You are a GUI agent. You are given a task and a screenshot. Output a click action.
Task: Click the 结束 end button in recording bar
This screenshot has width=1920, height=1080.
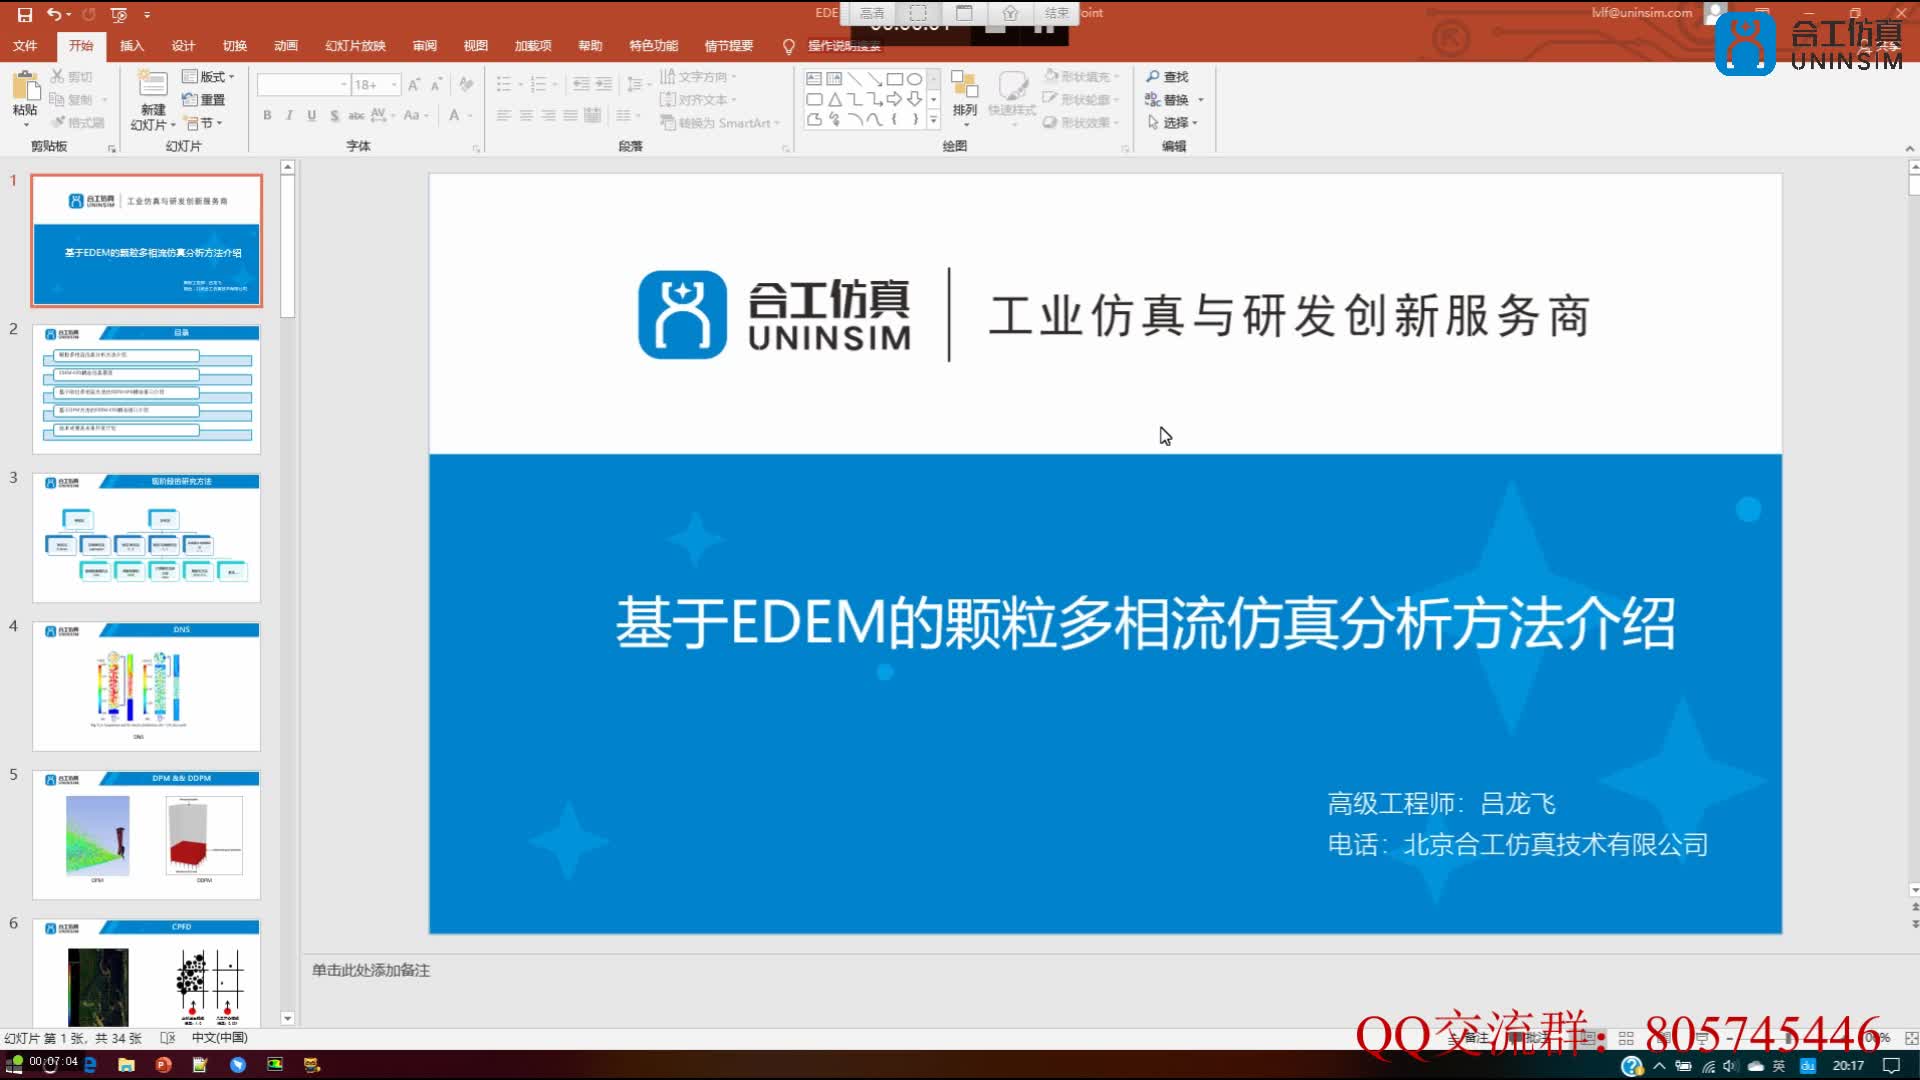[1056, 13]
